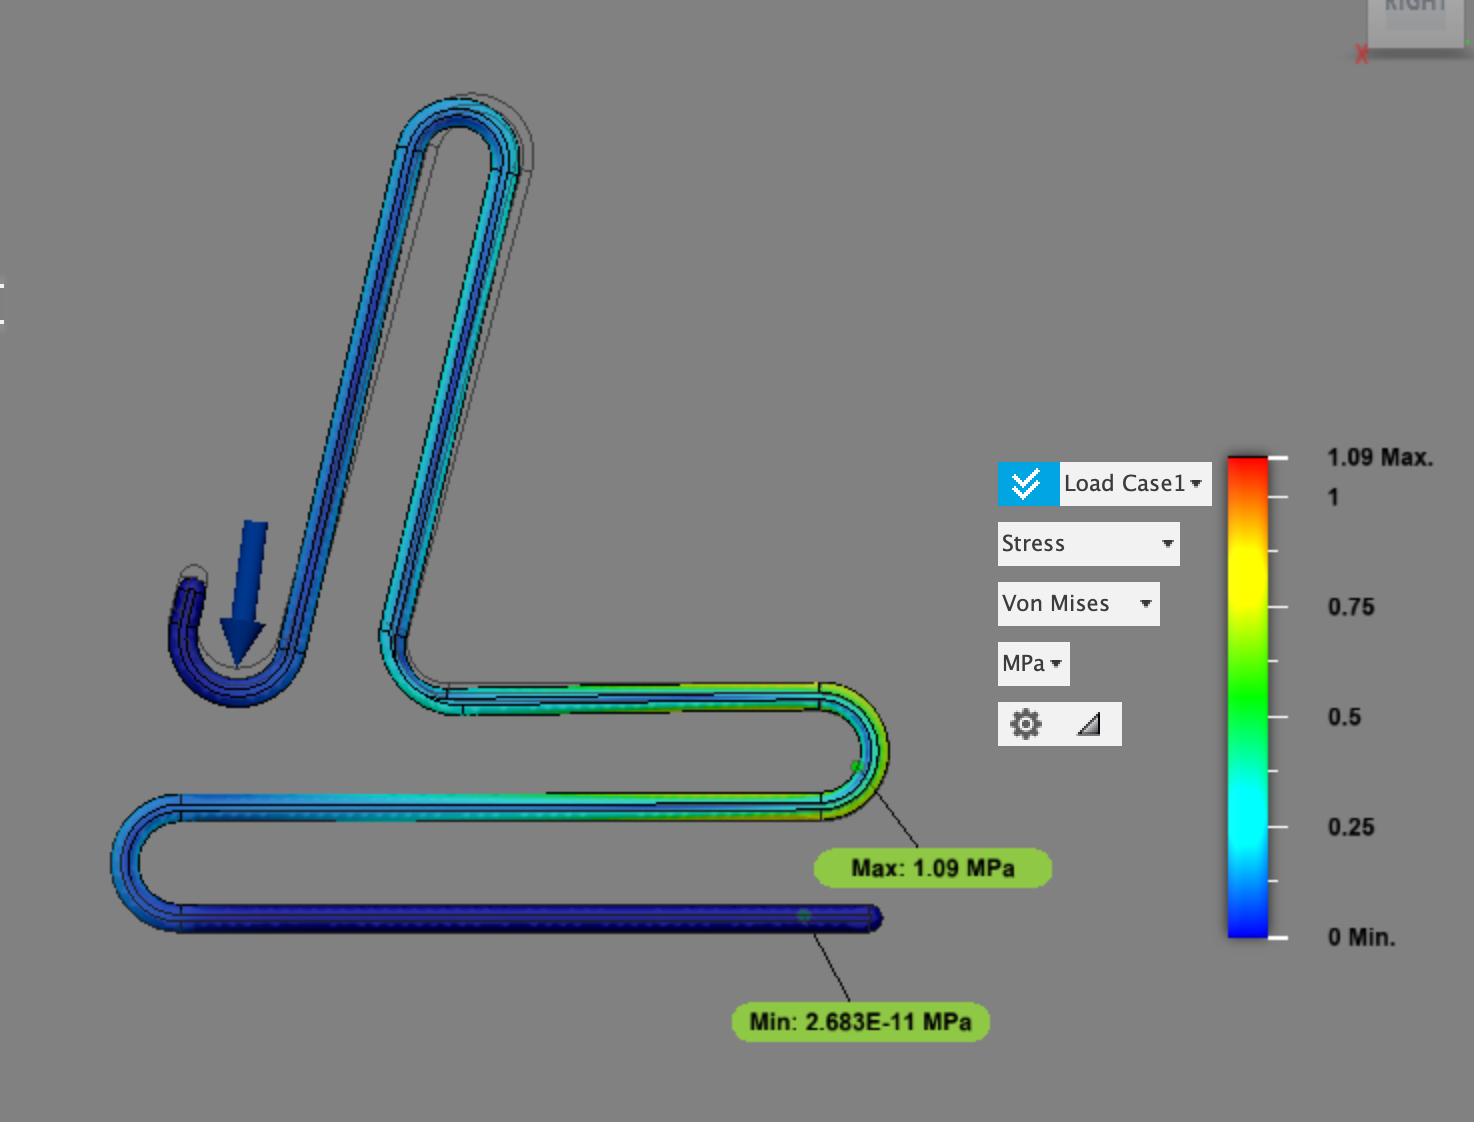Click the rainbow stress color legend bar

click(1248, 697)
